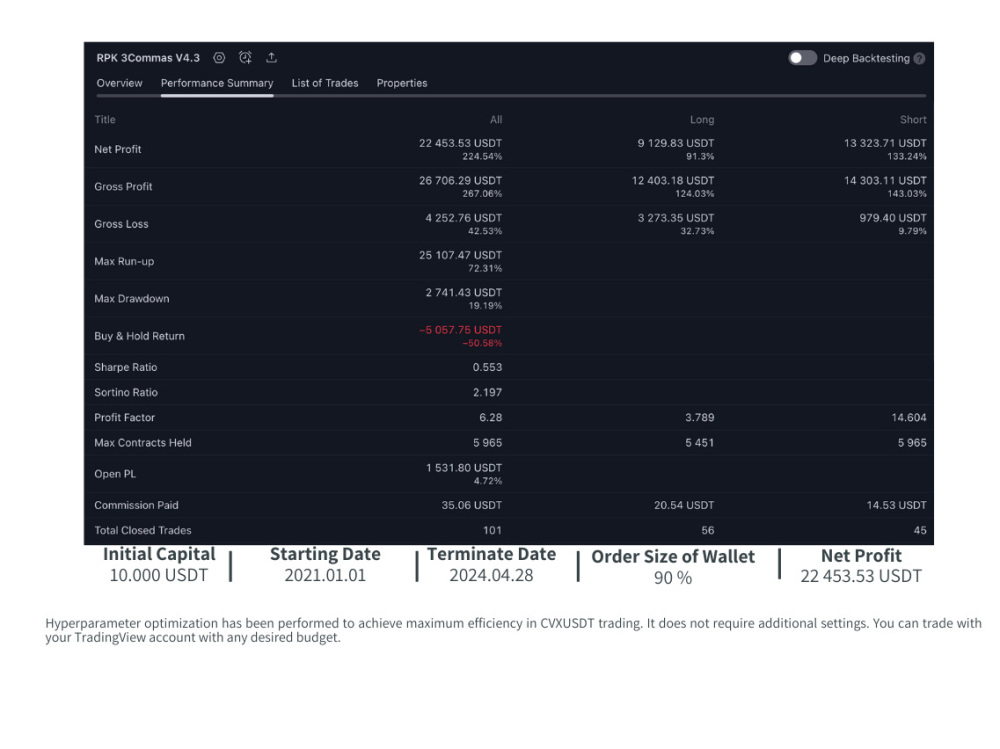Select the Max Run-up row label
The image size is (1000, 749).
pos(124,262)
